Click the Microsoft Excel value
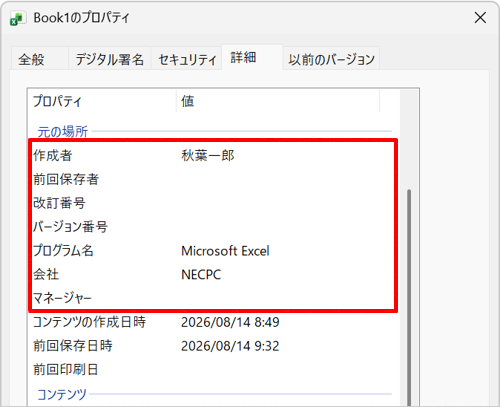Screen dimensions: 500x407 coord(225,251)
